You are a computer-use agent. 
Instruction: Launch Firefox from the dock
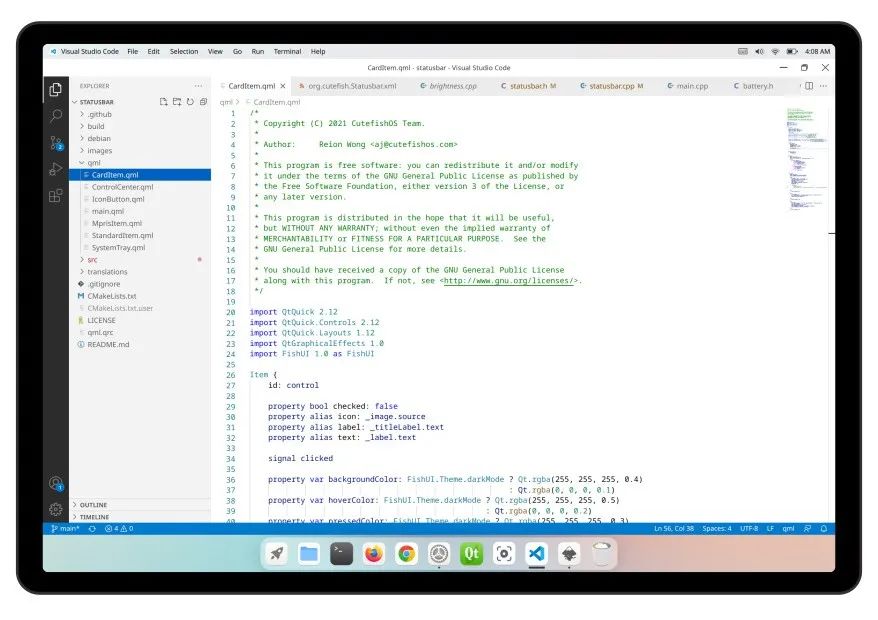point(373,553)
